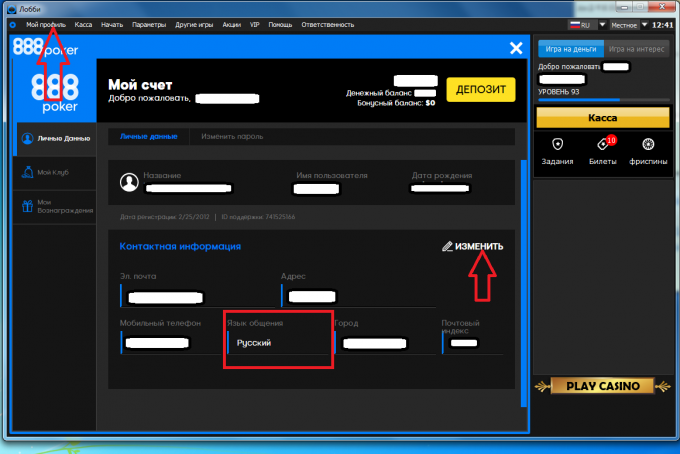Click the Контактная информация heading

[x=180, y=246]
